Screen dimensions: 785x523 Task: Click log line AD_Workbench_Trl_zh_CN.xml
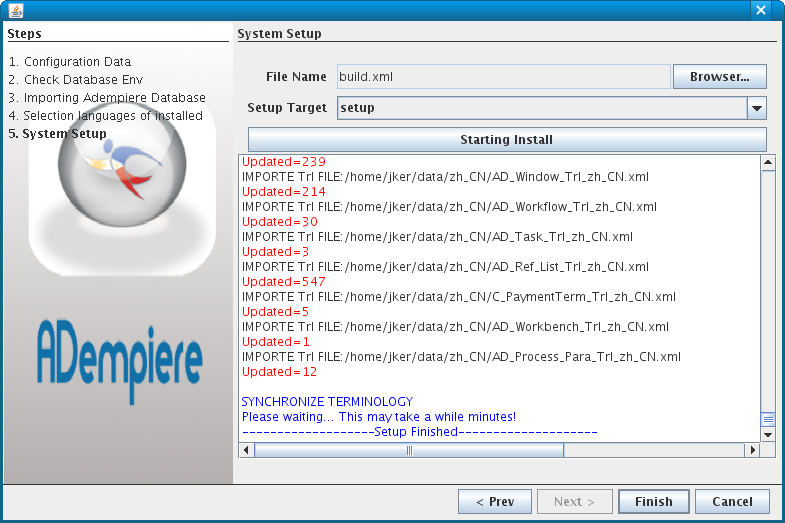point(455,327)
